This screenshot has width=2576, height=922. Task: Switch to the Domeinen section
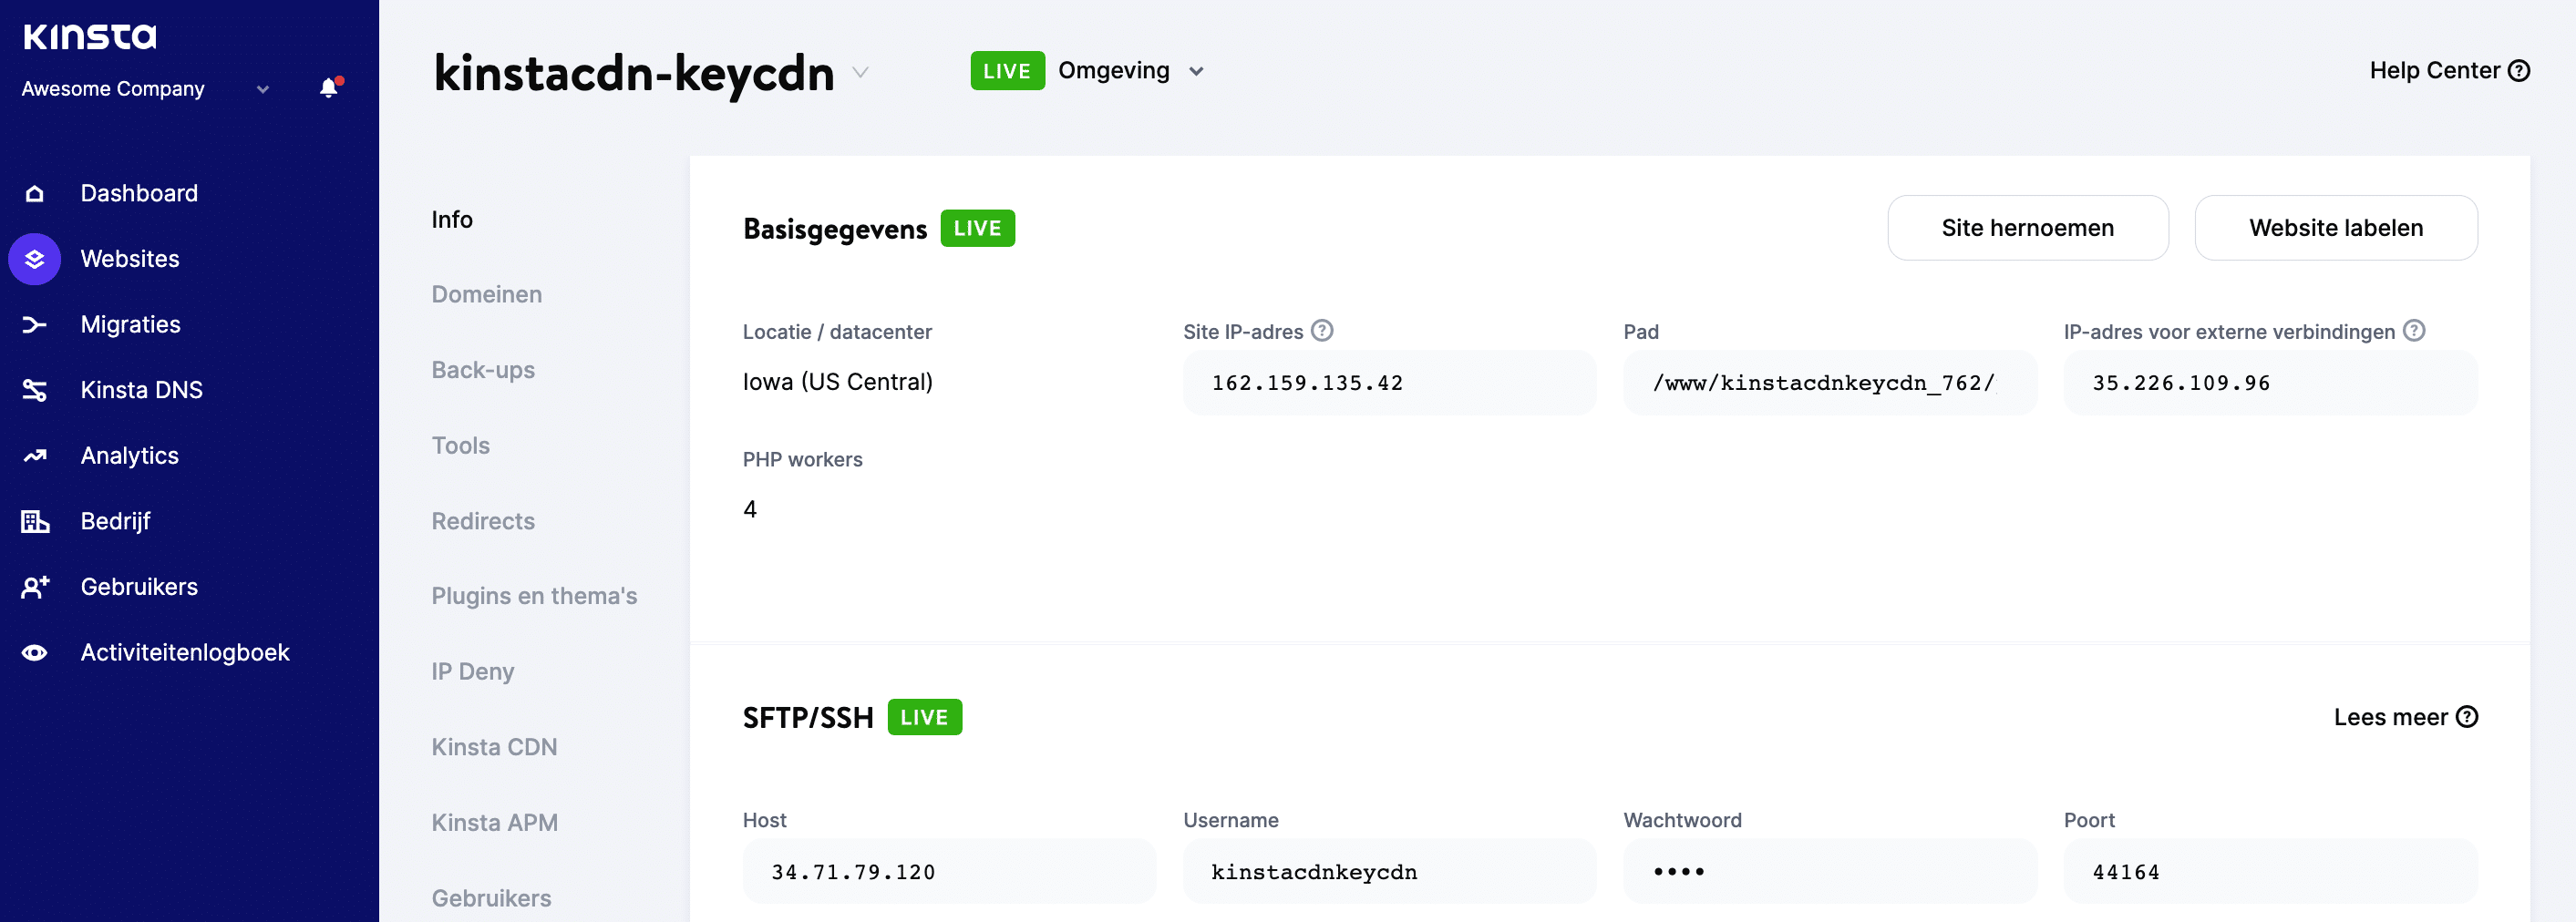(x=487, y=294)
